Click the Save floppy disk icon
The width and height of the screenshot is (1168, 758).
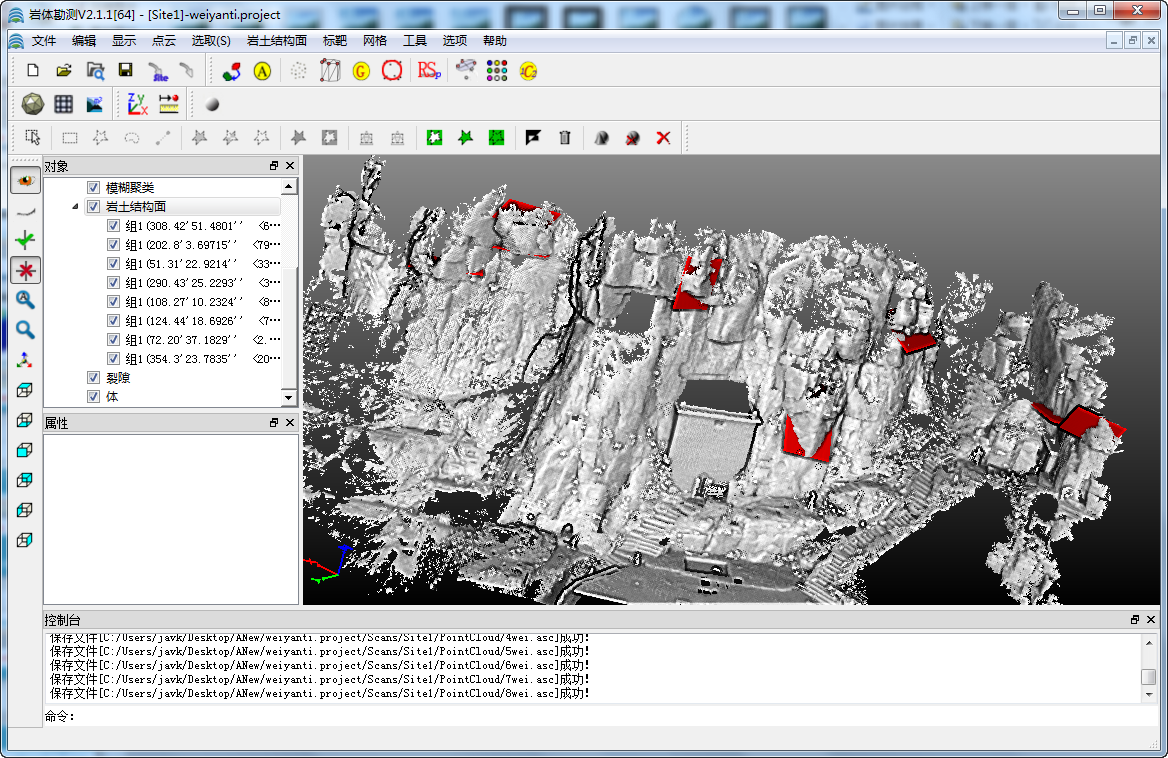point(126,71)
